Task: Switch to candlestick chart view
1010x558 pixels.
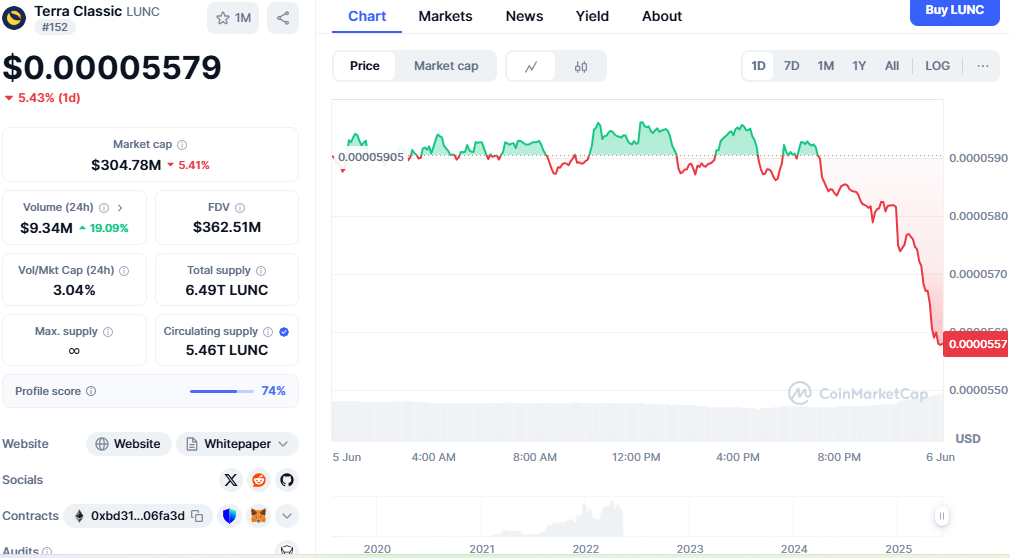Action: point(581,66)
